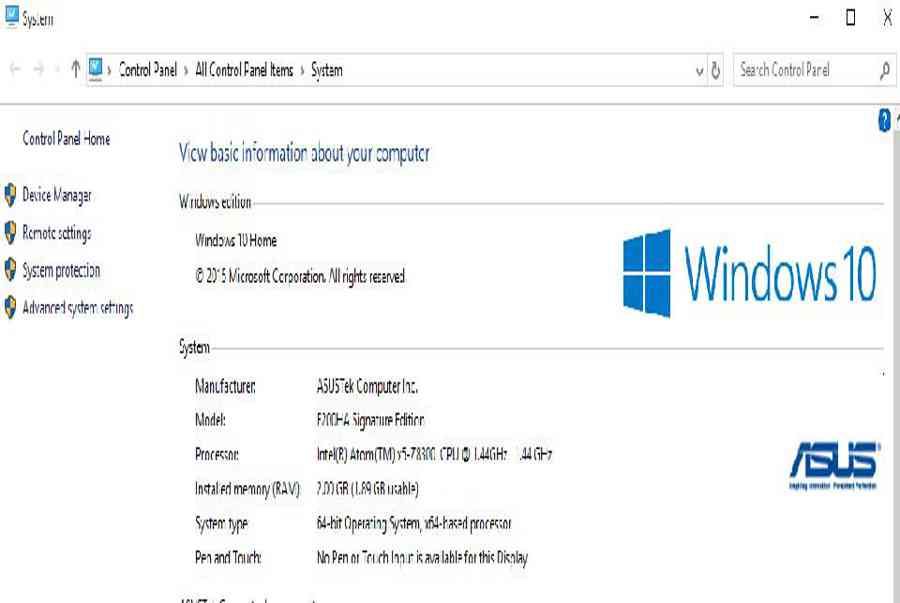Click 'Windows 10 Home' edition text
This screenshot has width=900, height=603.
pos(236,240)
